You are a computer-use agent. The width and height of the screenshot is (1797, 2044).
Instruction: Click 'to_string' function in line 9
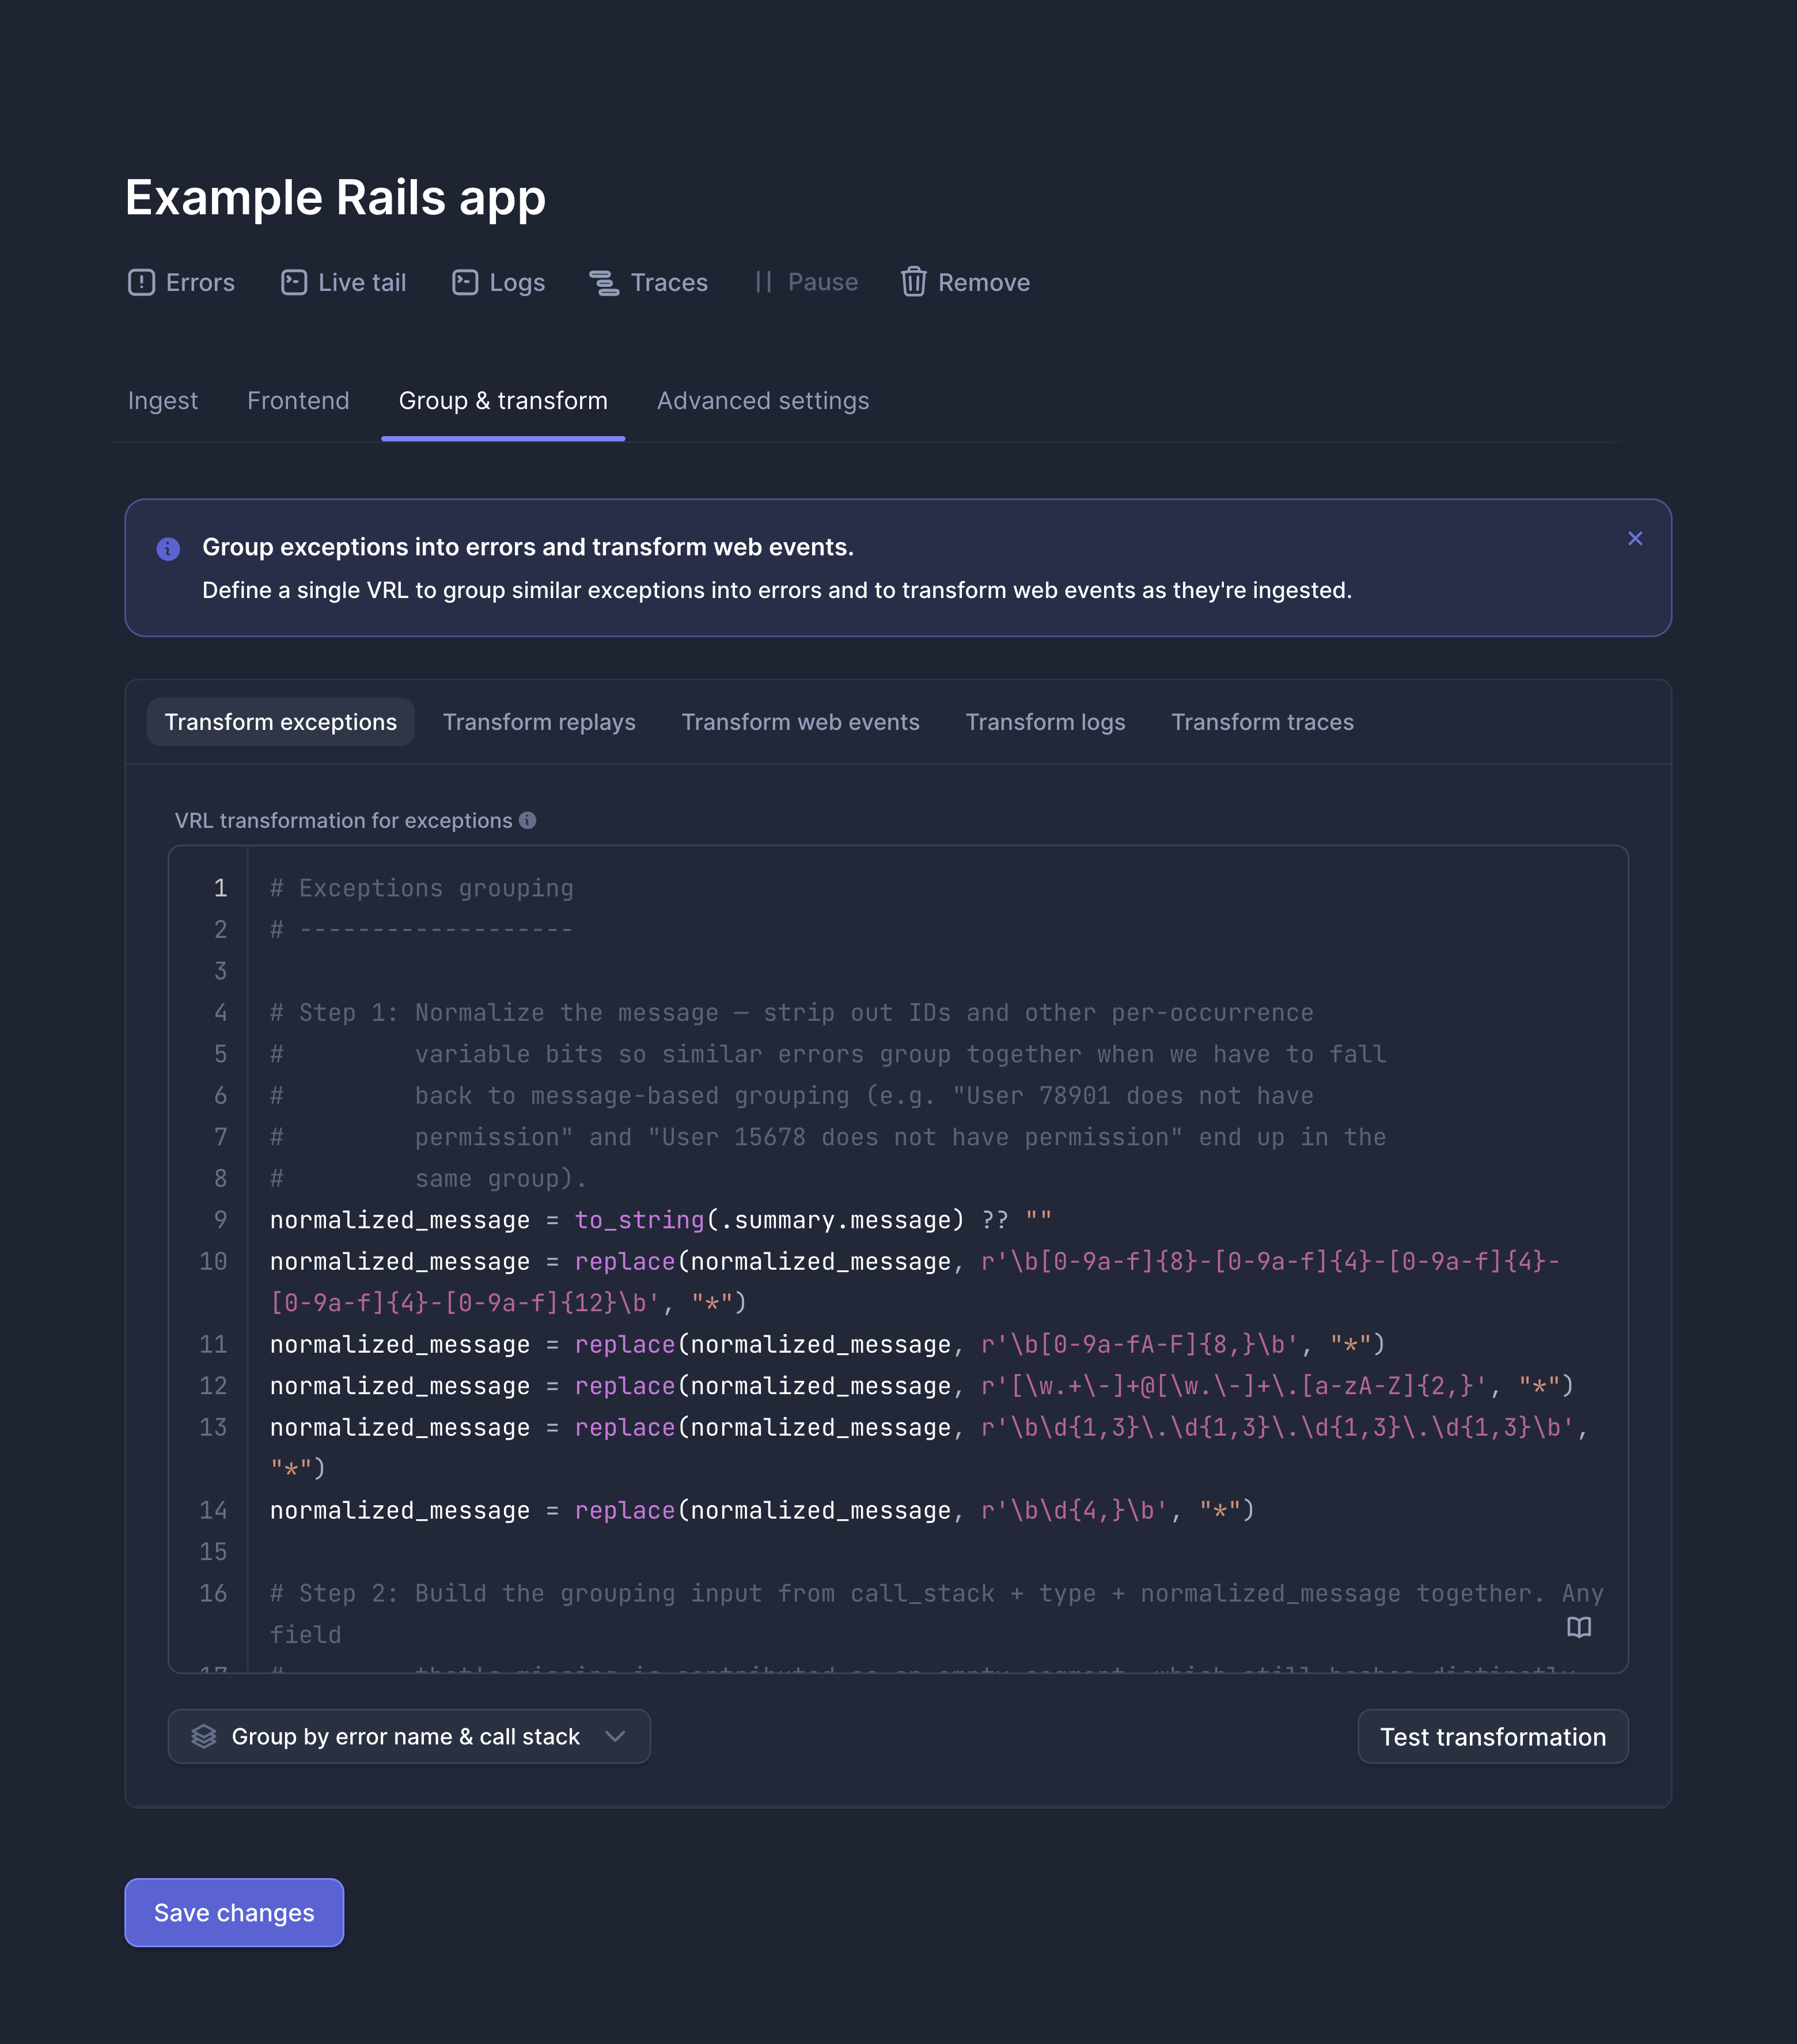pos(639,1220)
